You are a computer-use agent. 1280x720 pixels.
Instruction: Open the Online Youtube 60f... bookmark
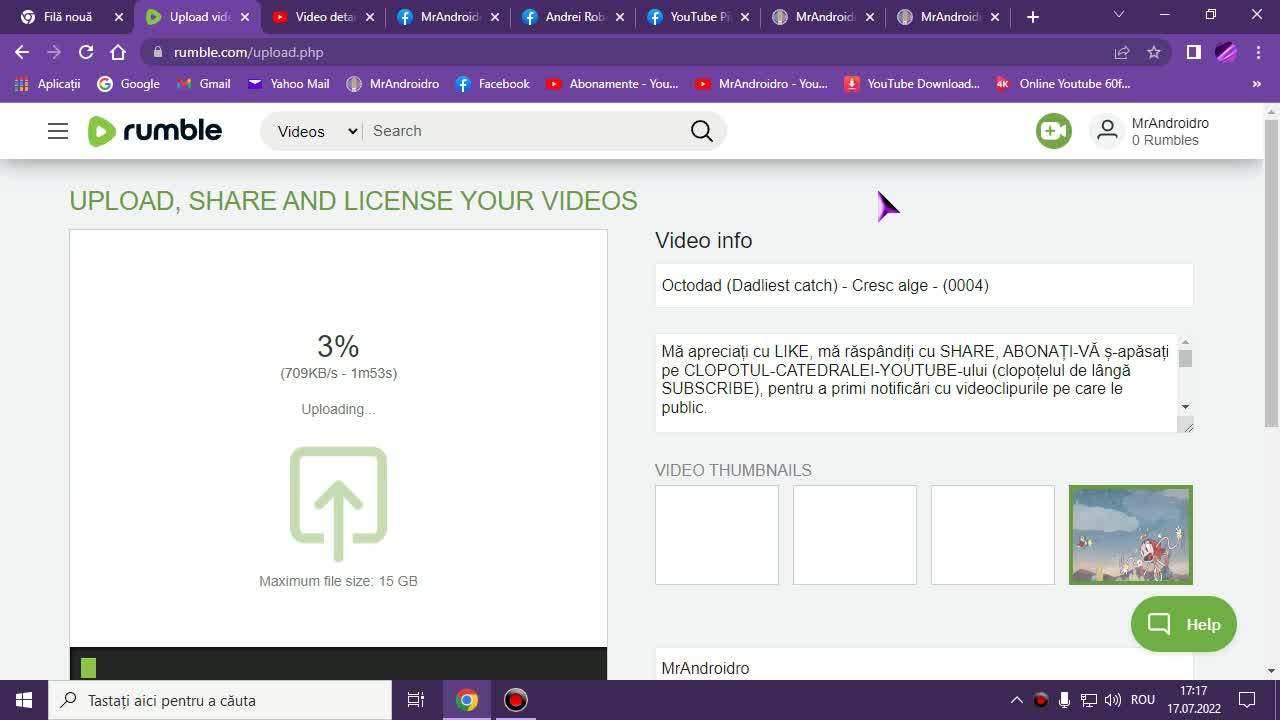pos(1063,84)
